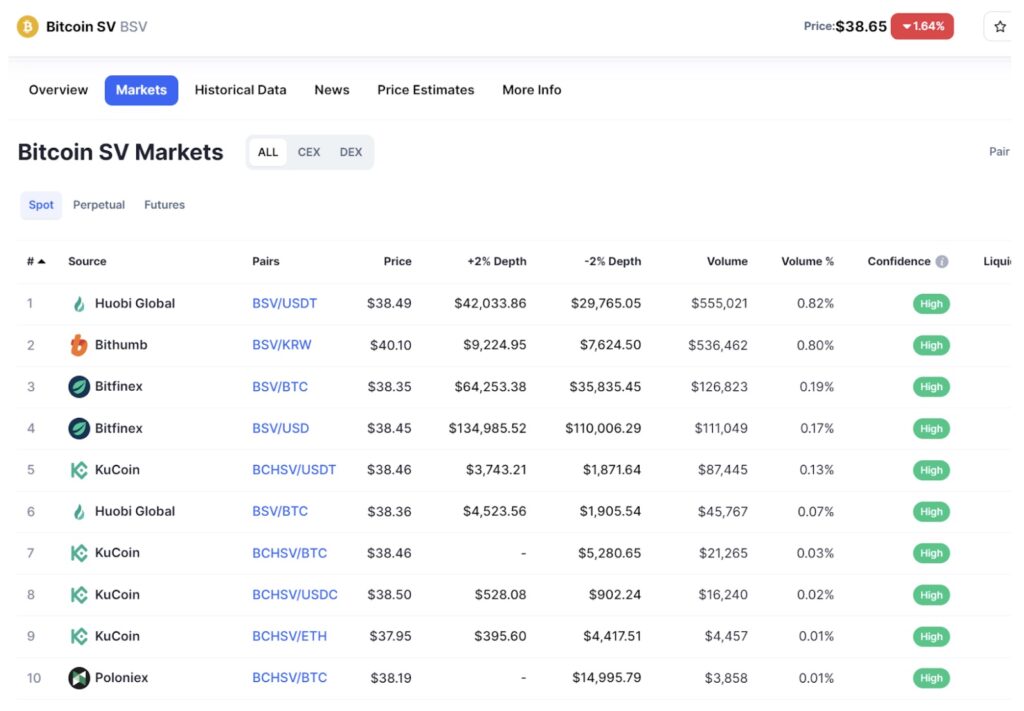Viewport: 1024px width, 711px height.
Task: Open the BCHSV/ETH pair link
Action: (289, 636)
